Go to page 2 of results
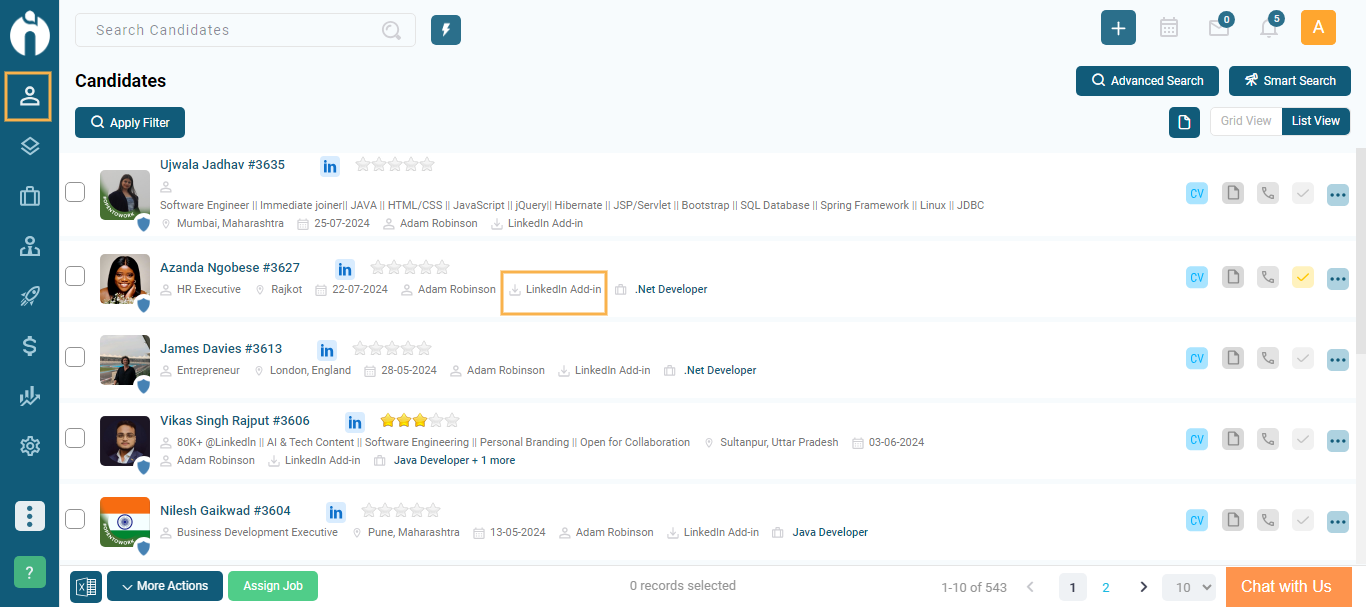 pyautogui.click(x=1106, y=587)
